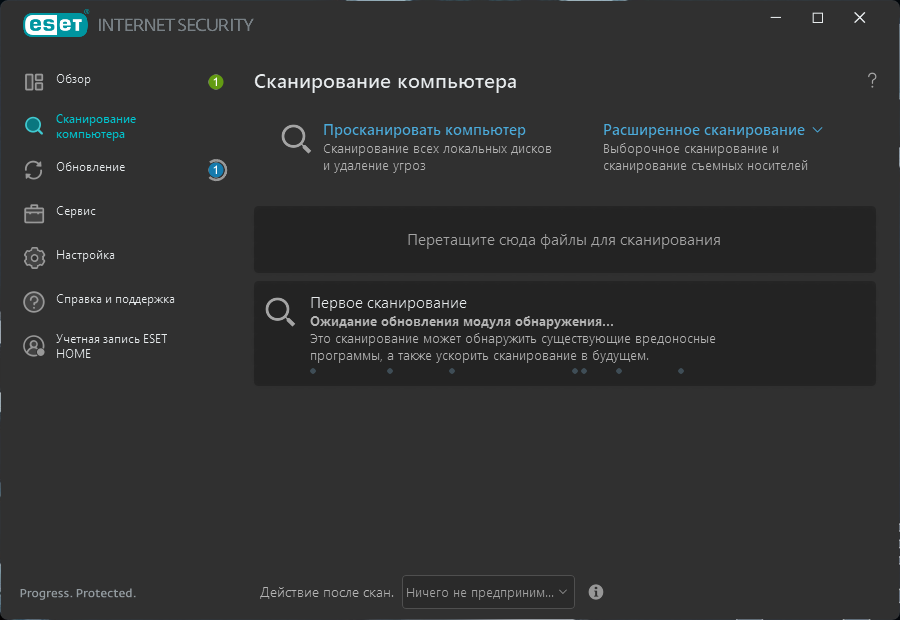
Task: Click the ESET logo in the header
Action: point(56,24)
